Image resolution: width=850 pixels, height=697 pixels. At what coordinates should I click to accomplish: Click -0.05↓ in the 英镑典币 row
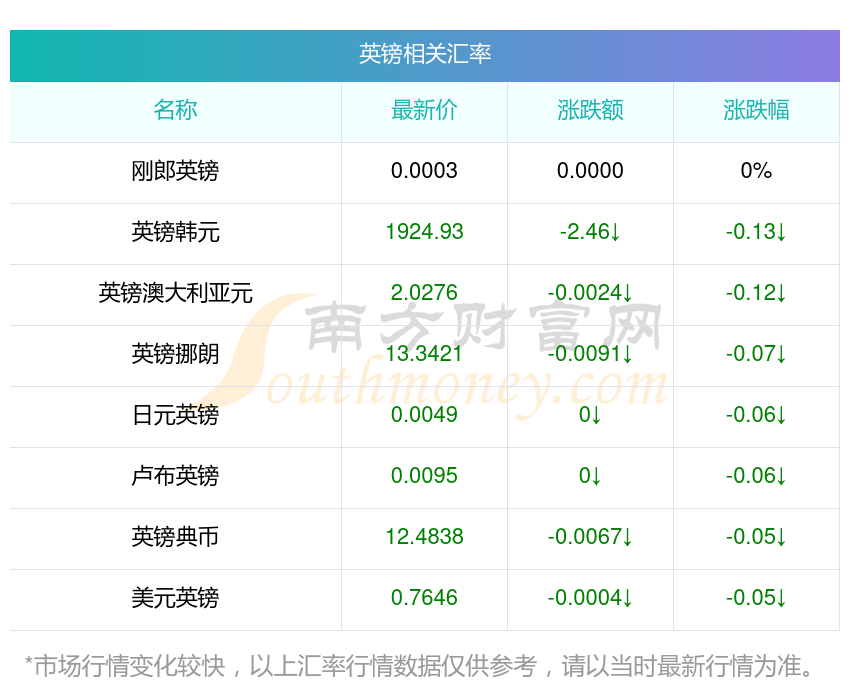click(x=756, y=537)
